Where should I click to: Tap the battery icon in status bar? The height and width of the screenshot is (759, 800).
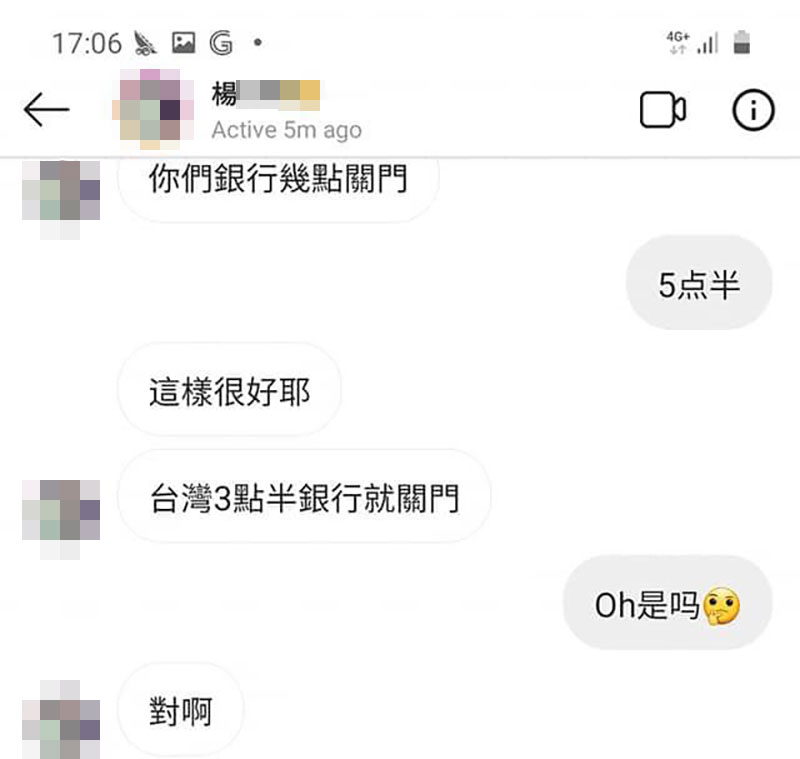pos(741,42)
